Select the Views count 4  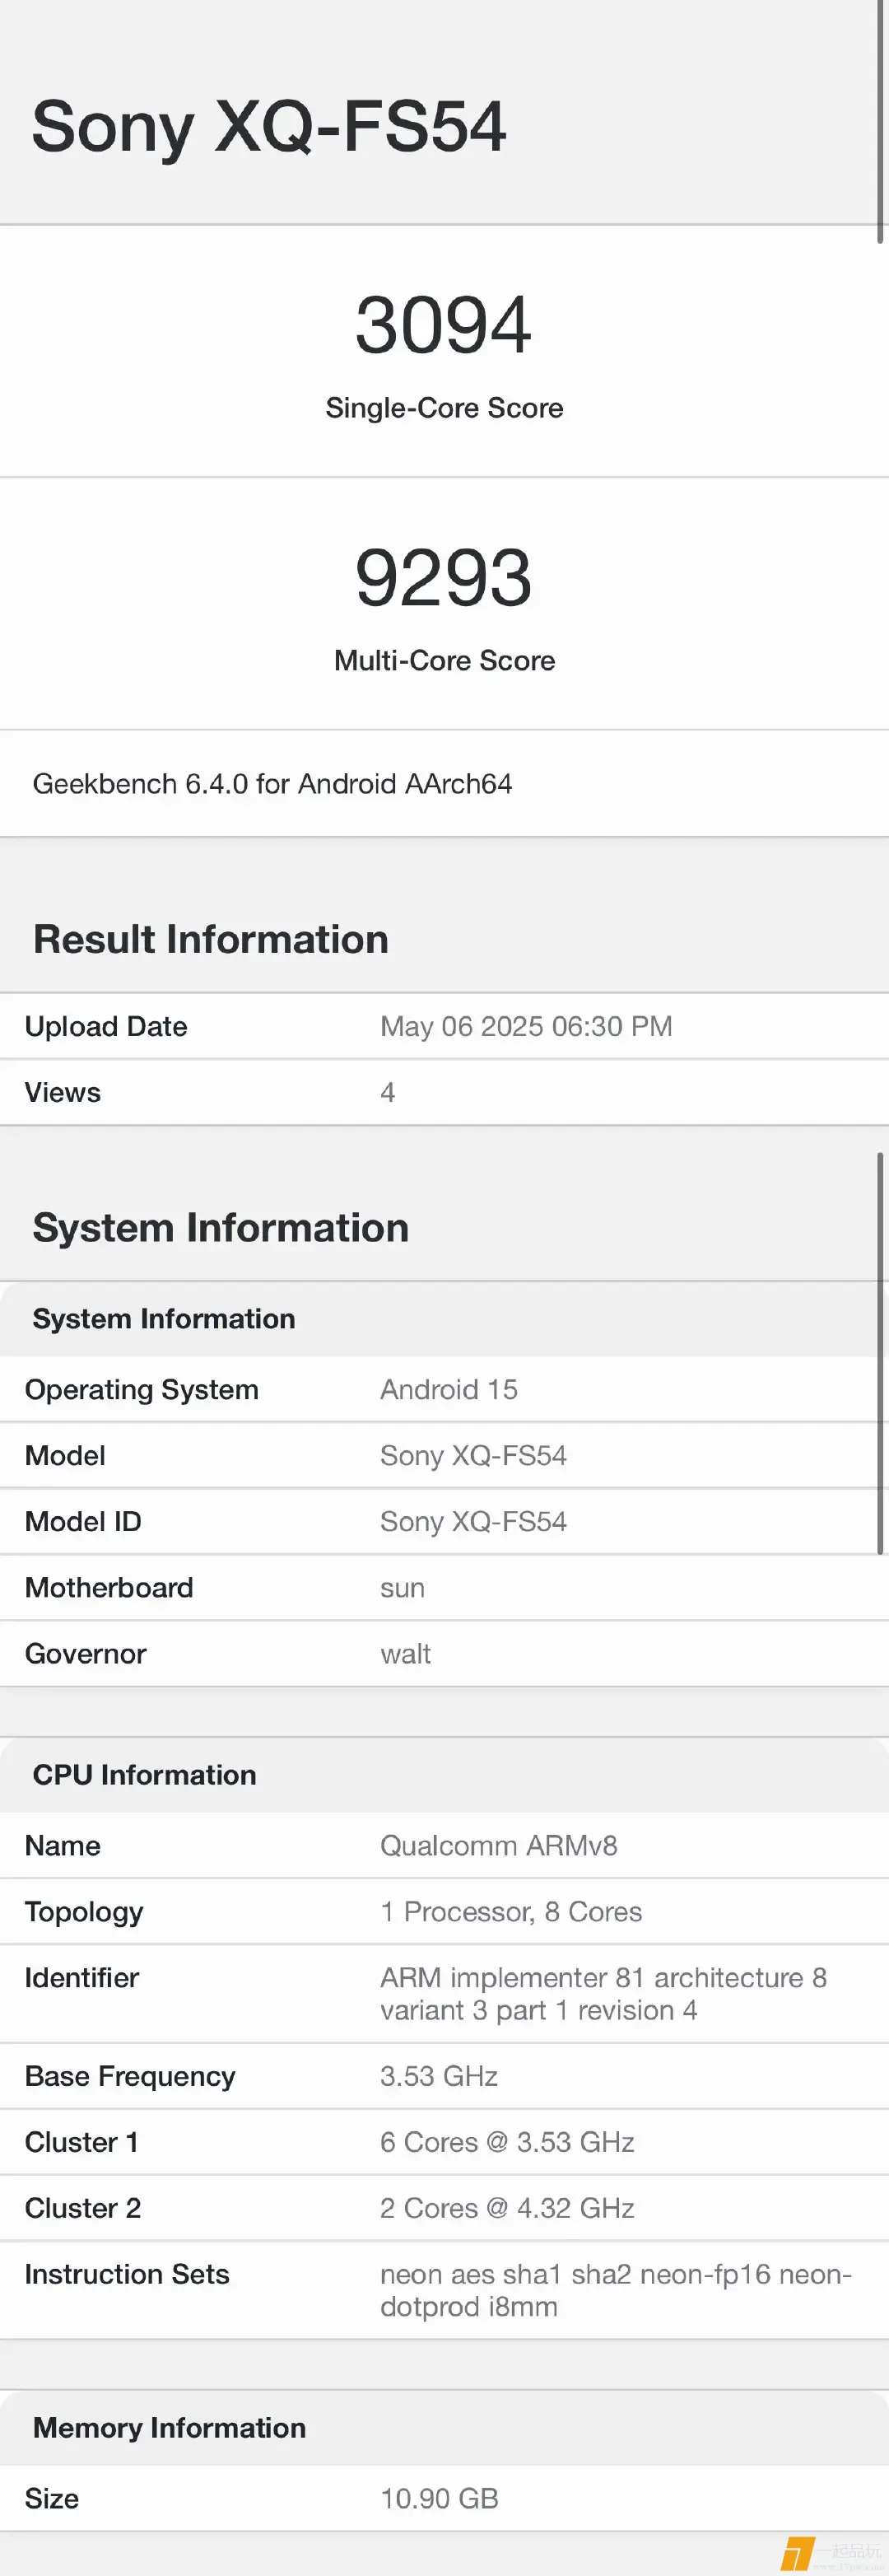[387, 1093]
